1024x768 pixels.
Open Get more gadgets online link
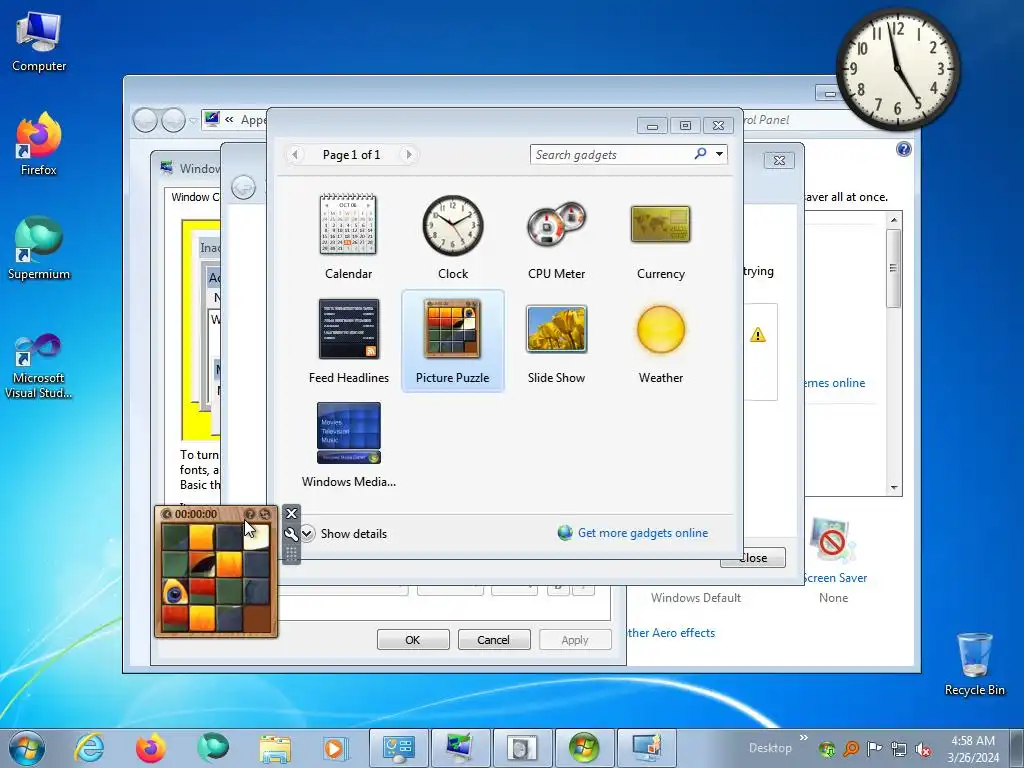tap(643, 533)
